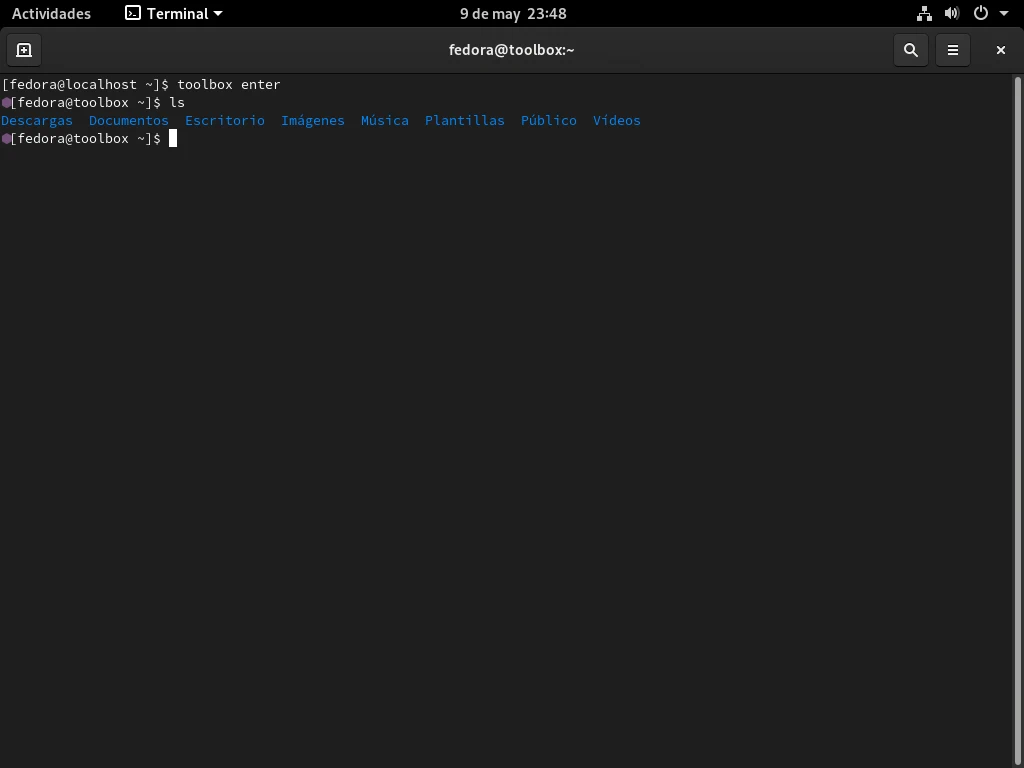Image resolution: width=1024 pixels, height=768 pixels.
Task: Open a new terminal tab
Action: point(24,50)
